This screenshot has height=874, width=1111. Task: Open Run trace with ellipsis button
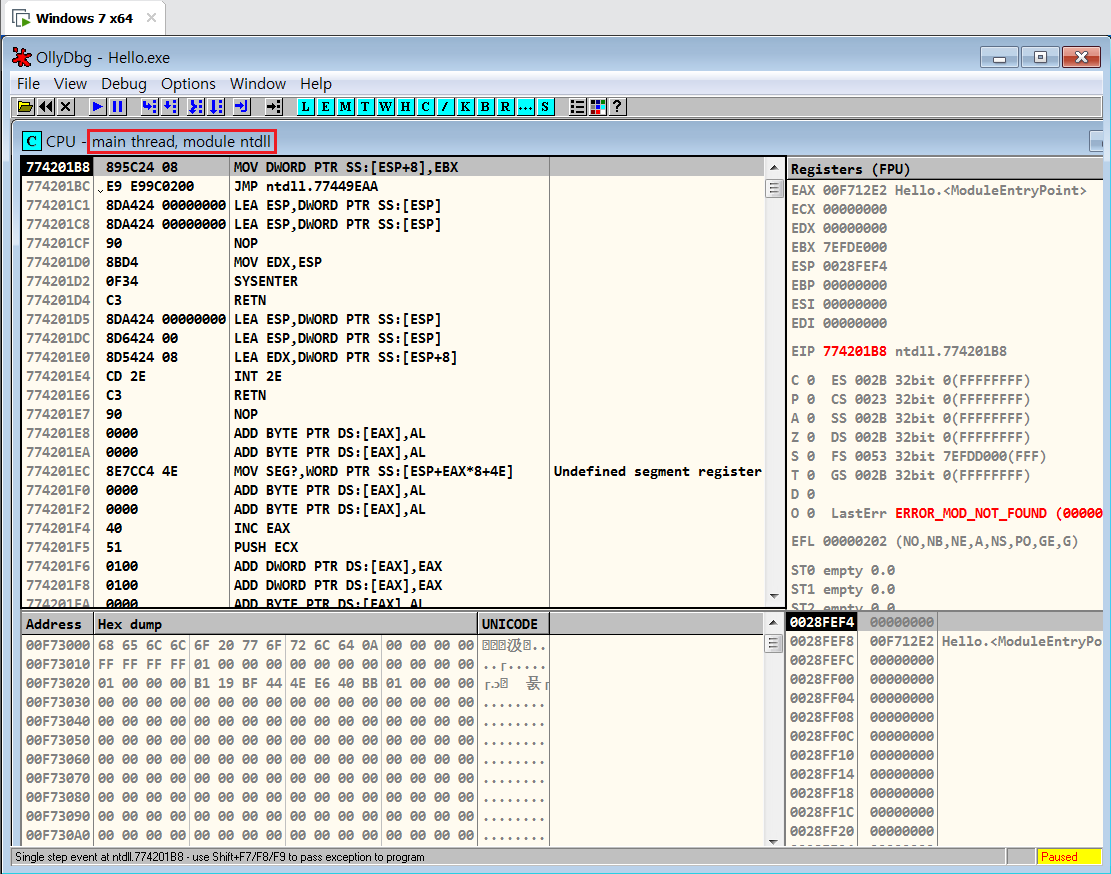[x=525, y=107]
